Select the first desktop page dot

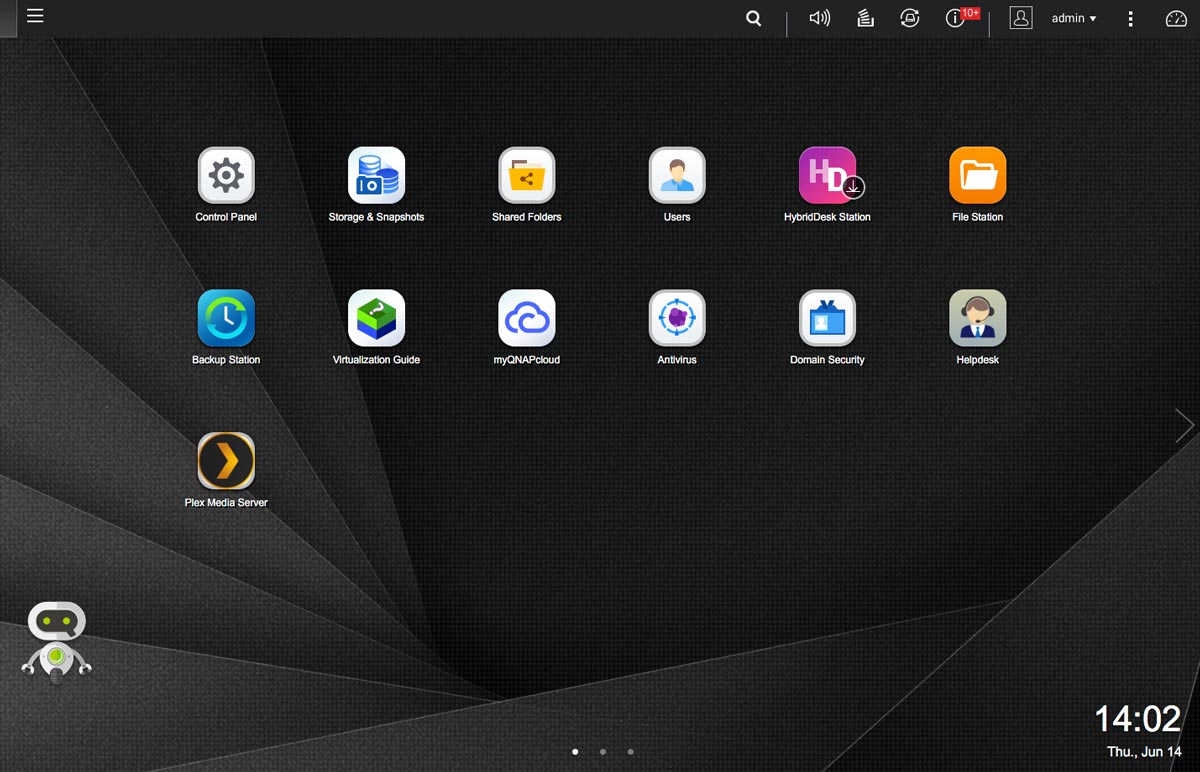(x=575, y=751)
